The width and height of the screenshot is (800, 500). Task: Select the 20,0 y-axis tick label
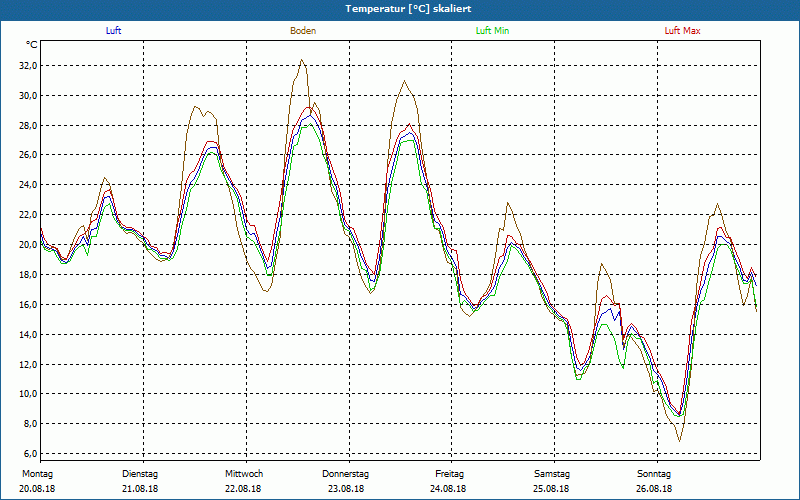click(x=28, y=245)
